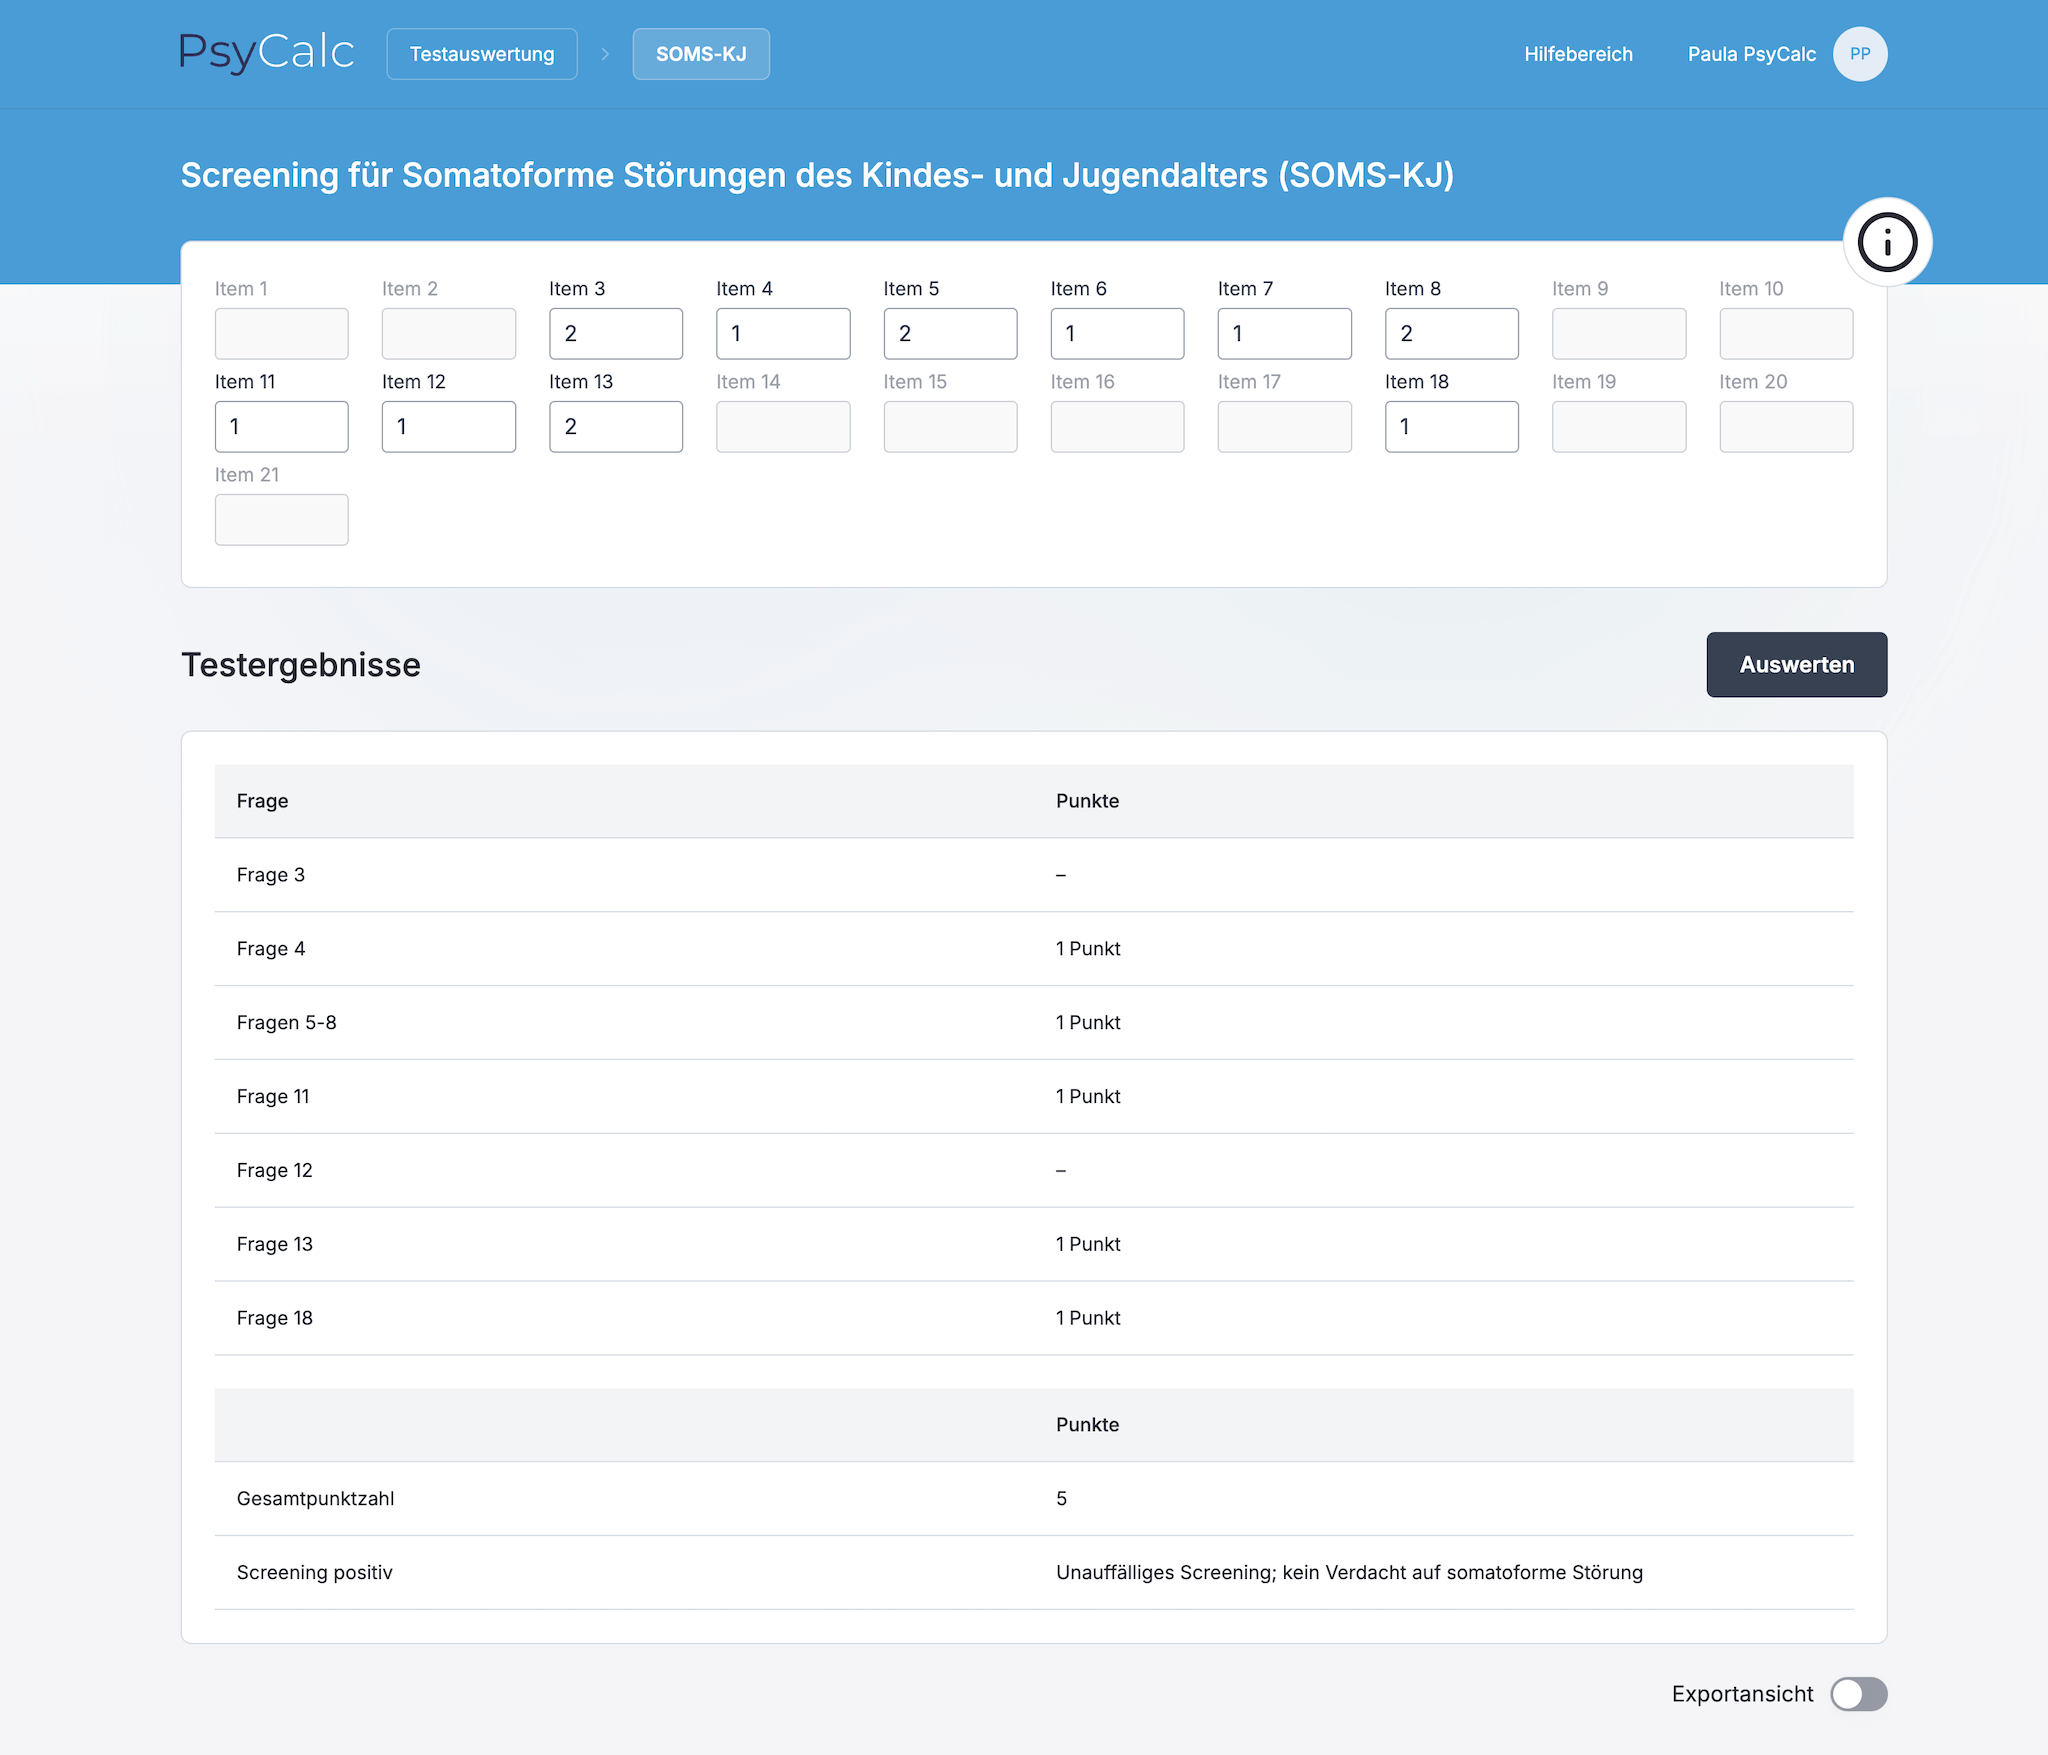Open the PP user avatar
Screen dimensions: 2048x1755
[1859, 54]
